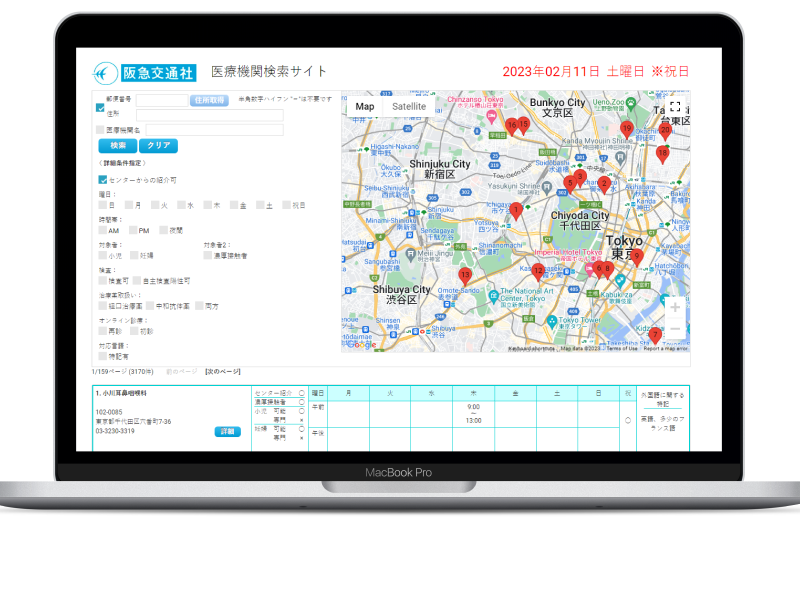Select the Map view tab
The height and width of the screenshot is (600, 800).
[x=365, y=107]
